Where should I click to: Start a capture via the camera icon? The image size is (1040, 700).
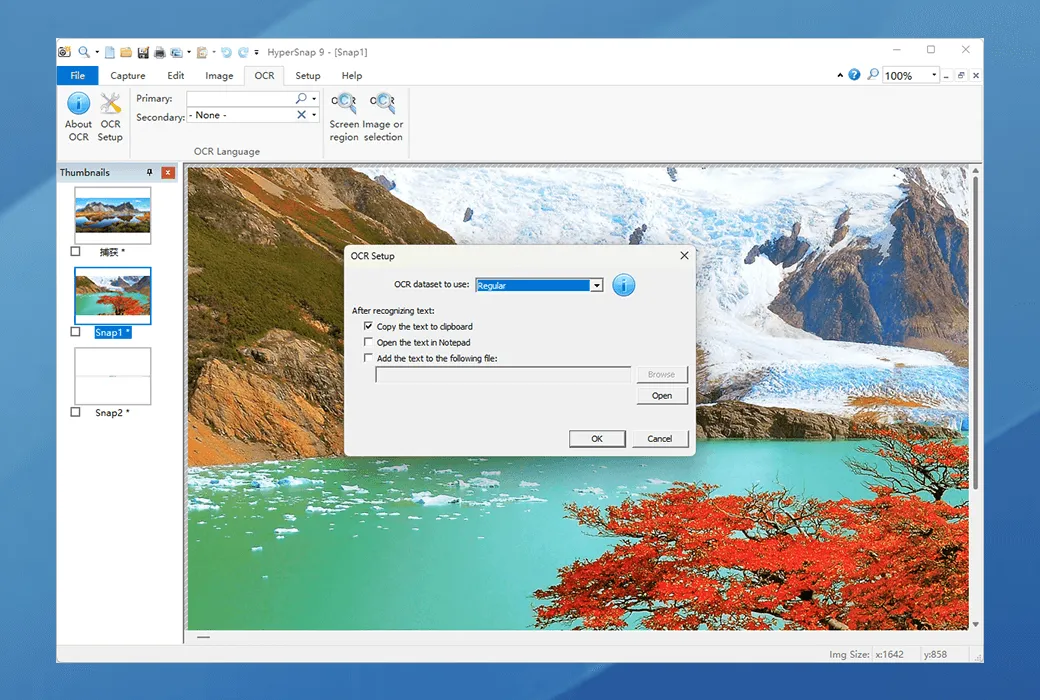point(63,51)
